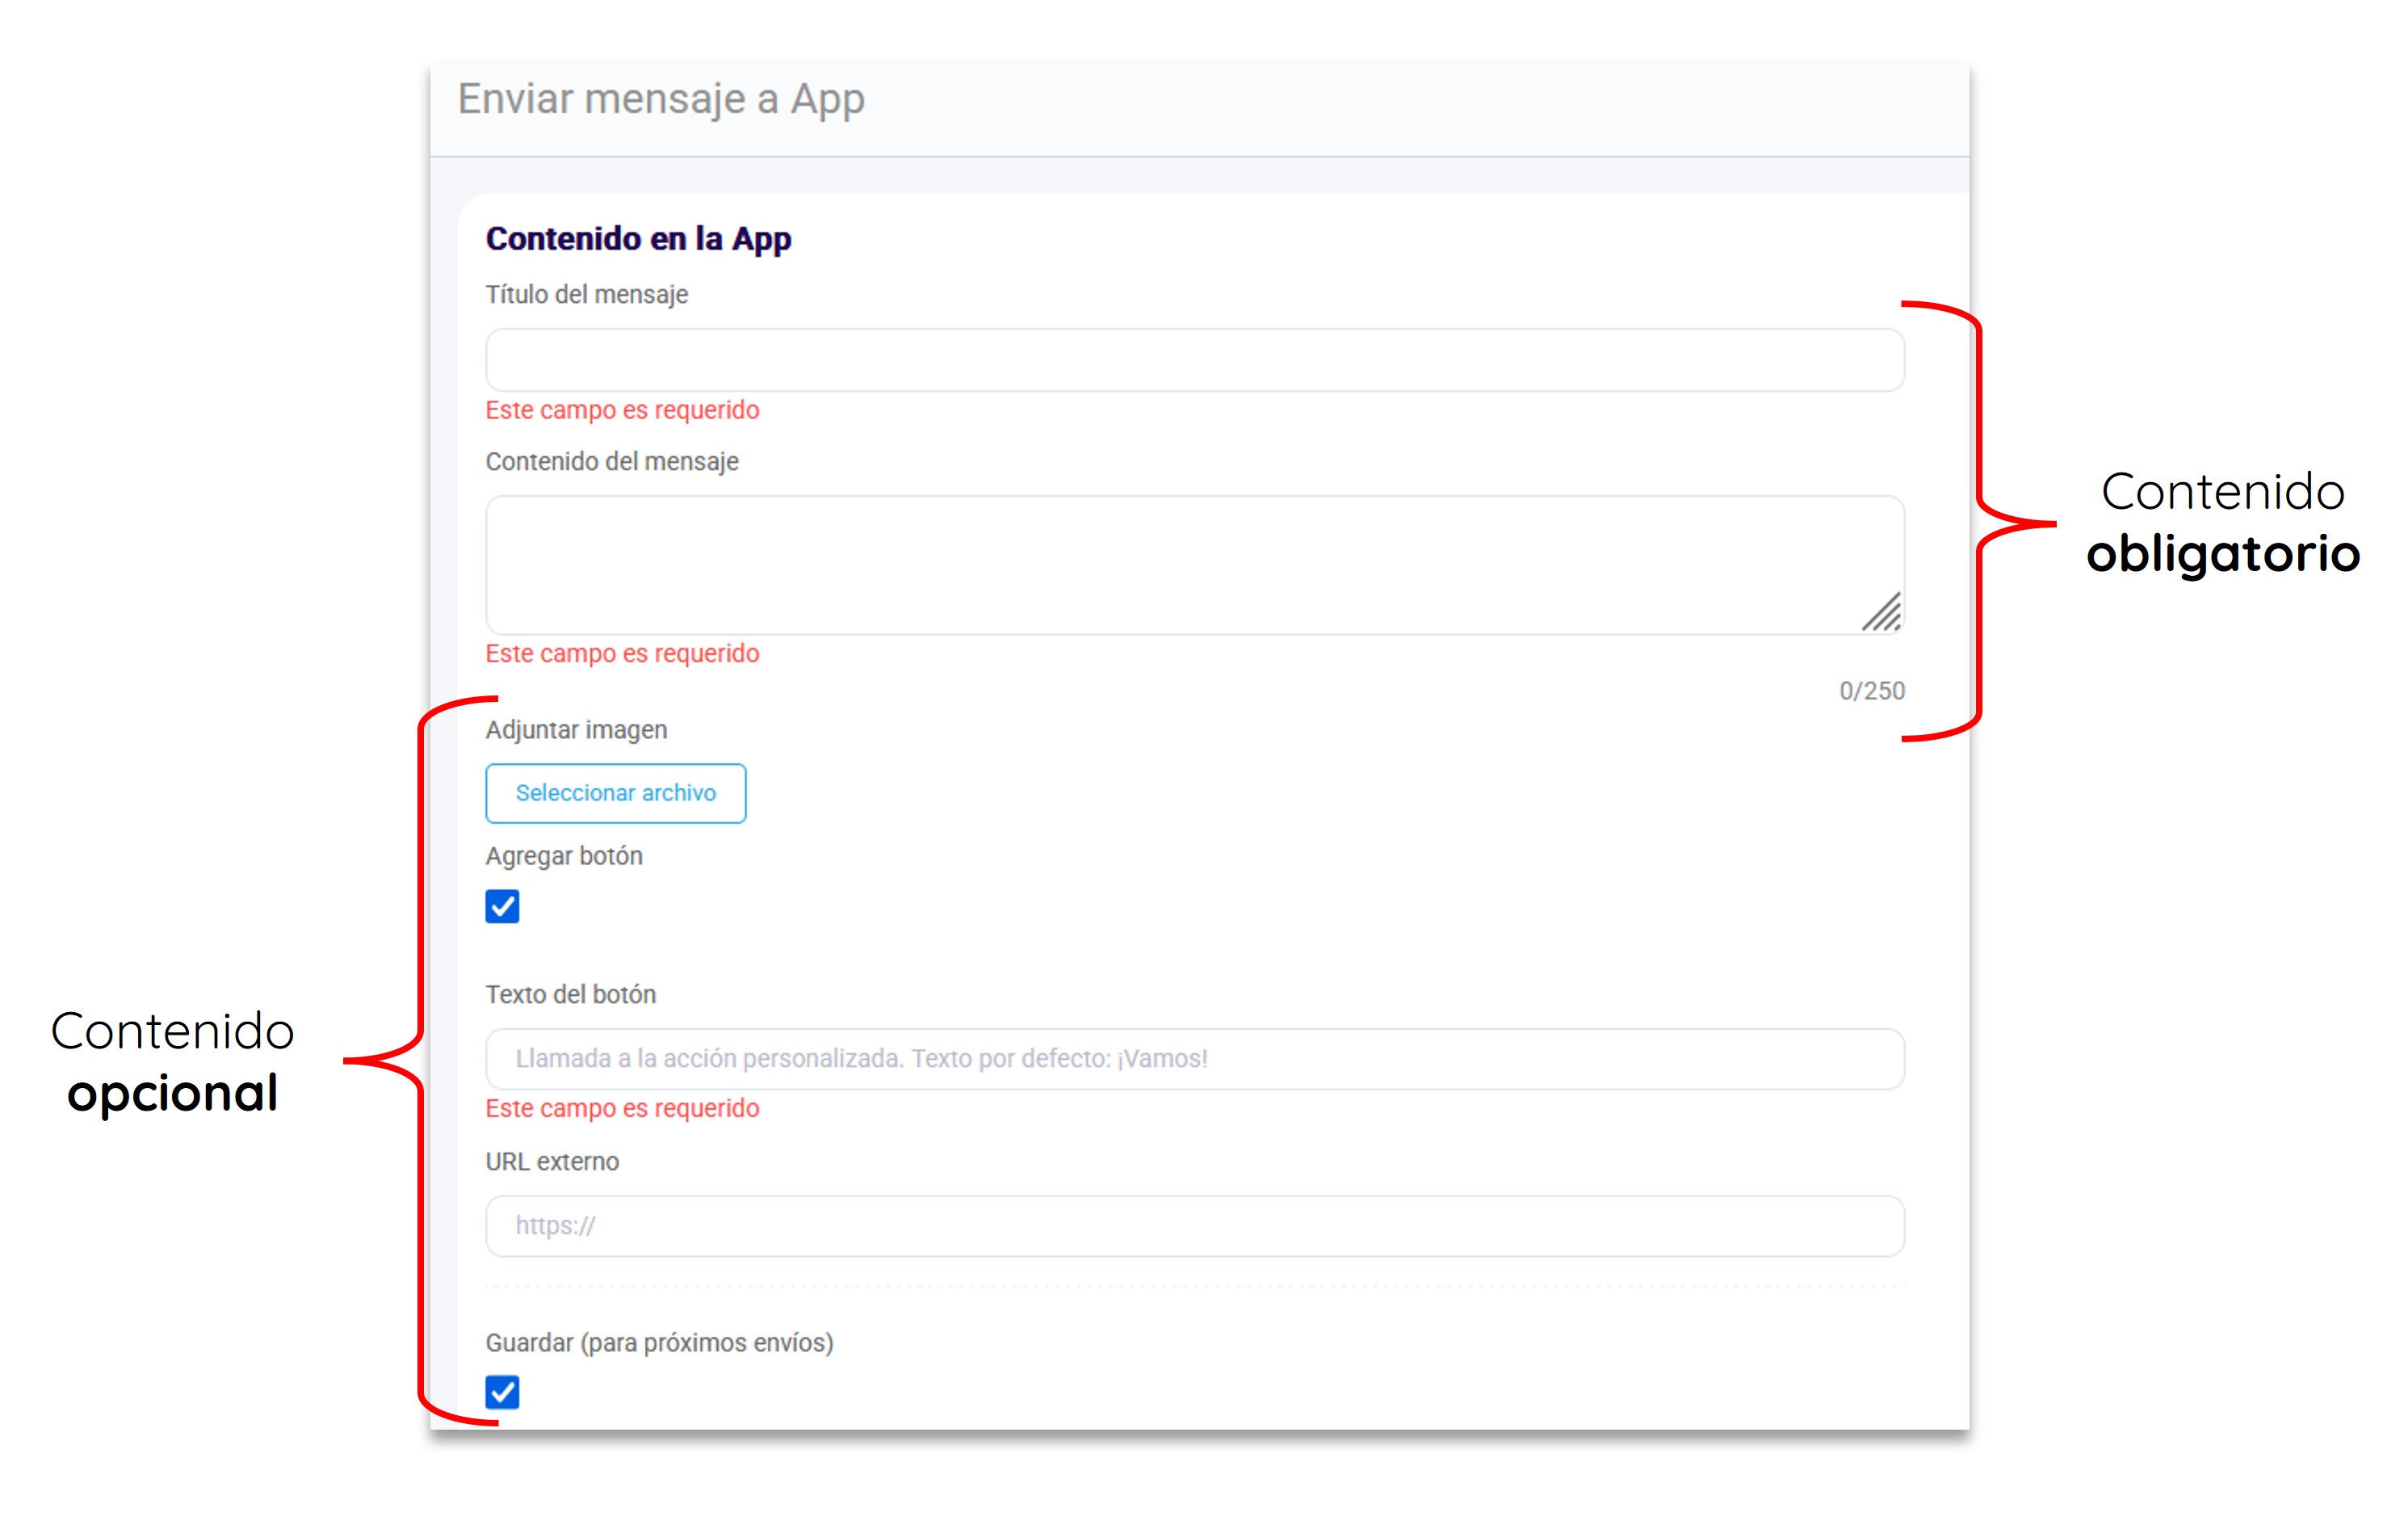Image resolution: width=2408 pixels, height=1529 pixels.
Task: Click the Texto del botón label
Action: (x=570, y=995)
